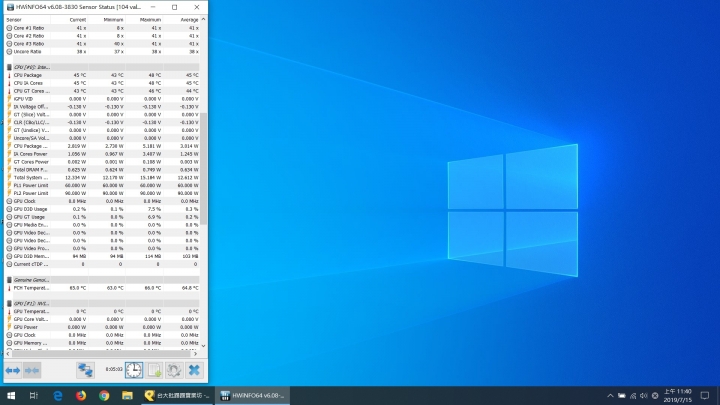This screenshot has height=405, width=720.
Task: Click the Maximum column header
Action: 150,18
